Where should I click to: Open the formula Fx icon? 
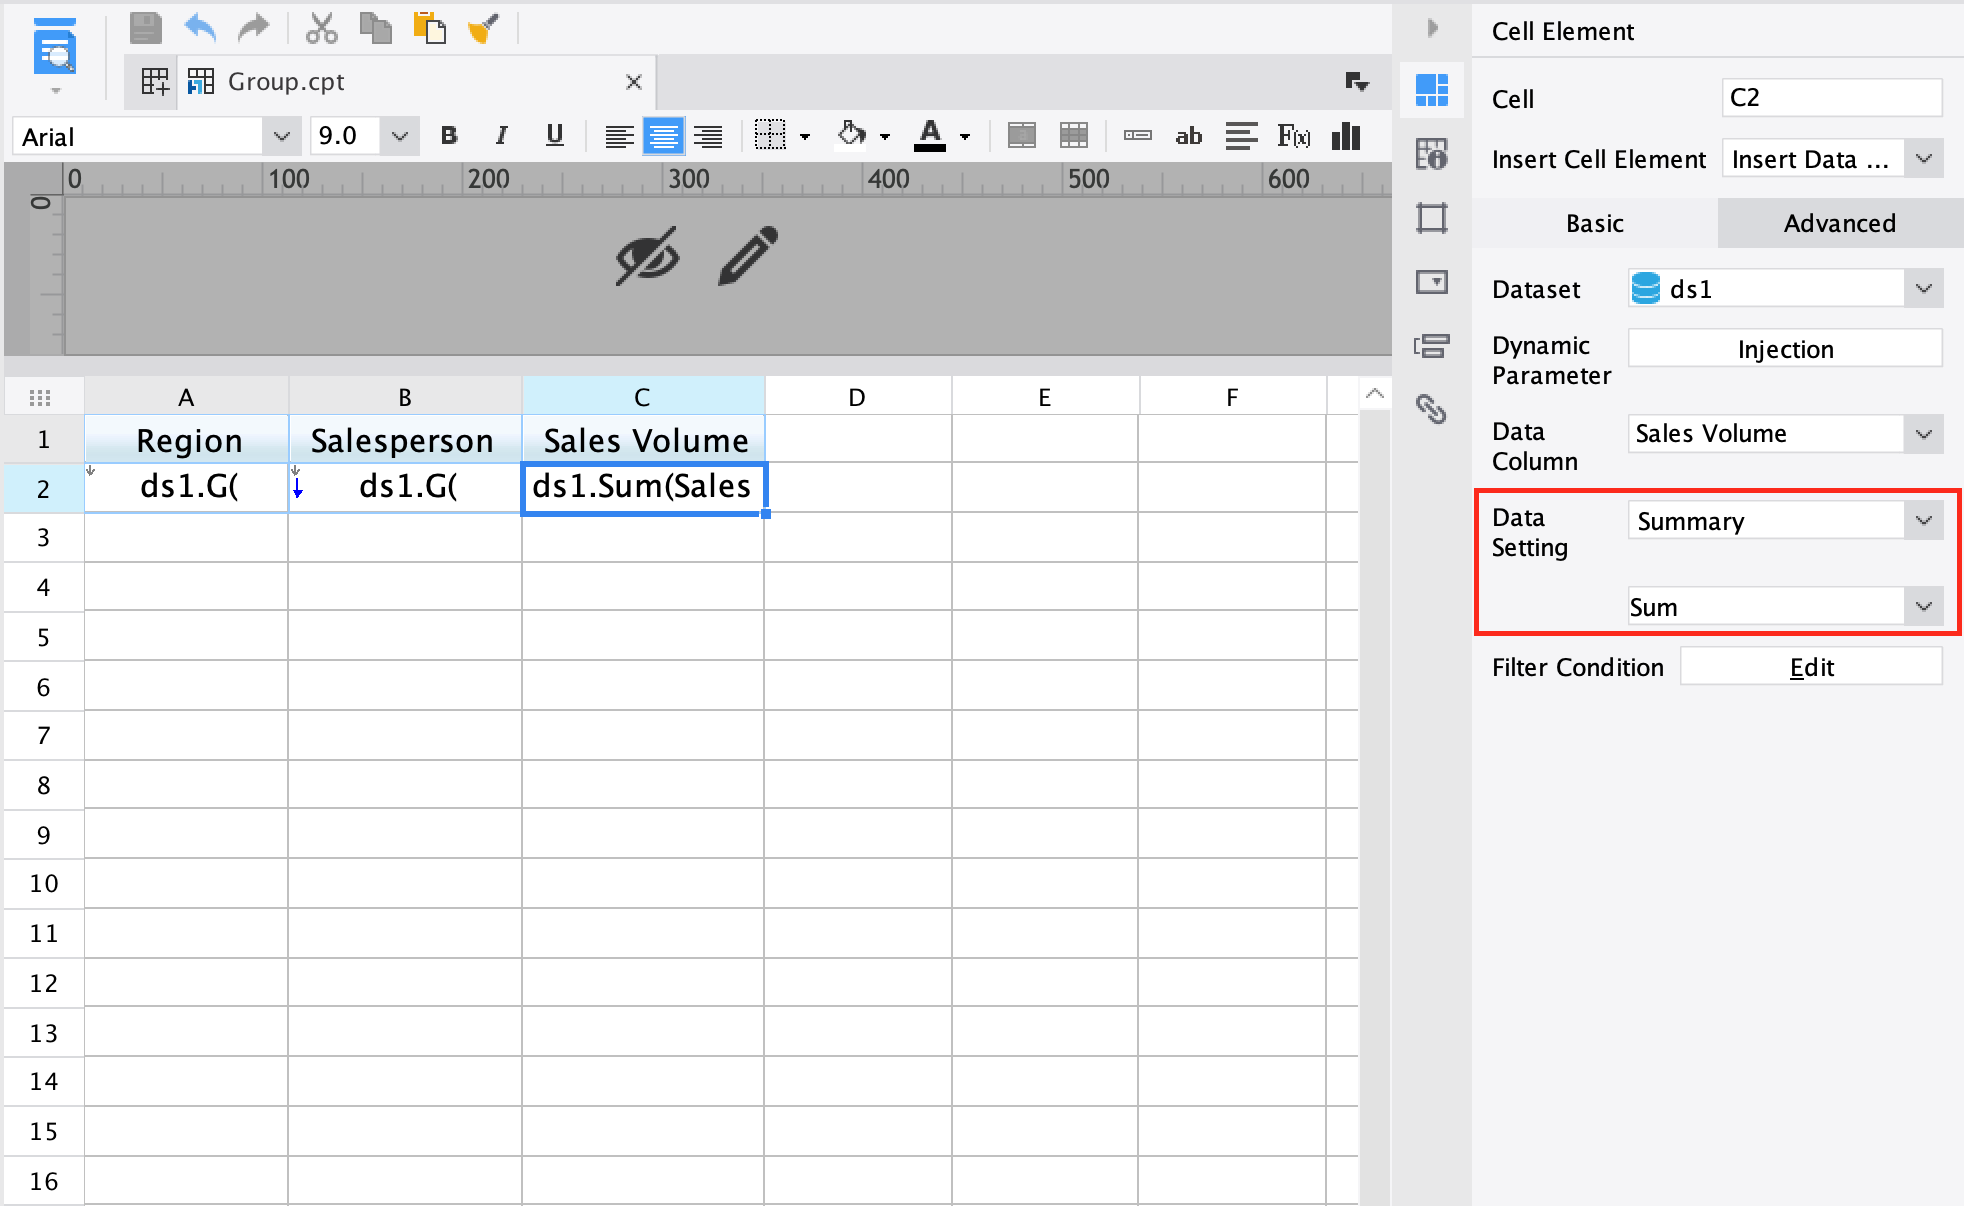1293,136
